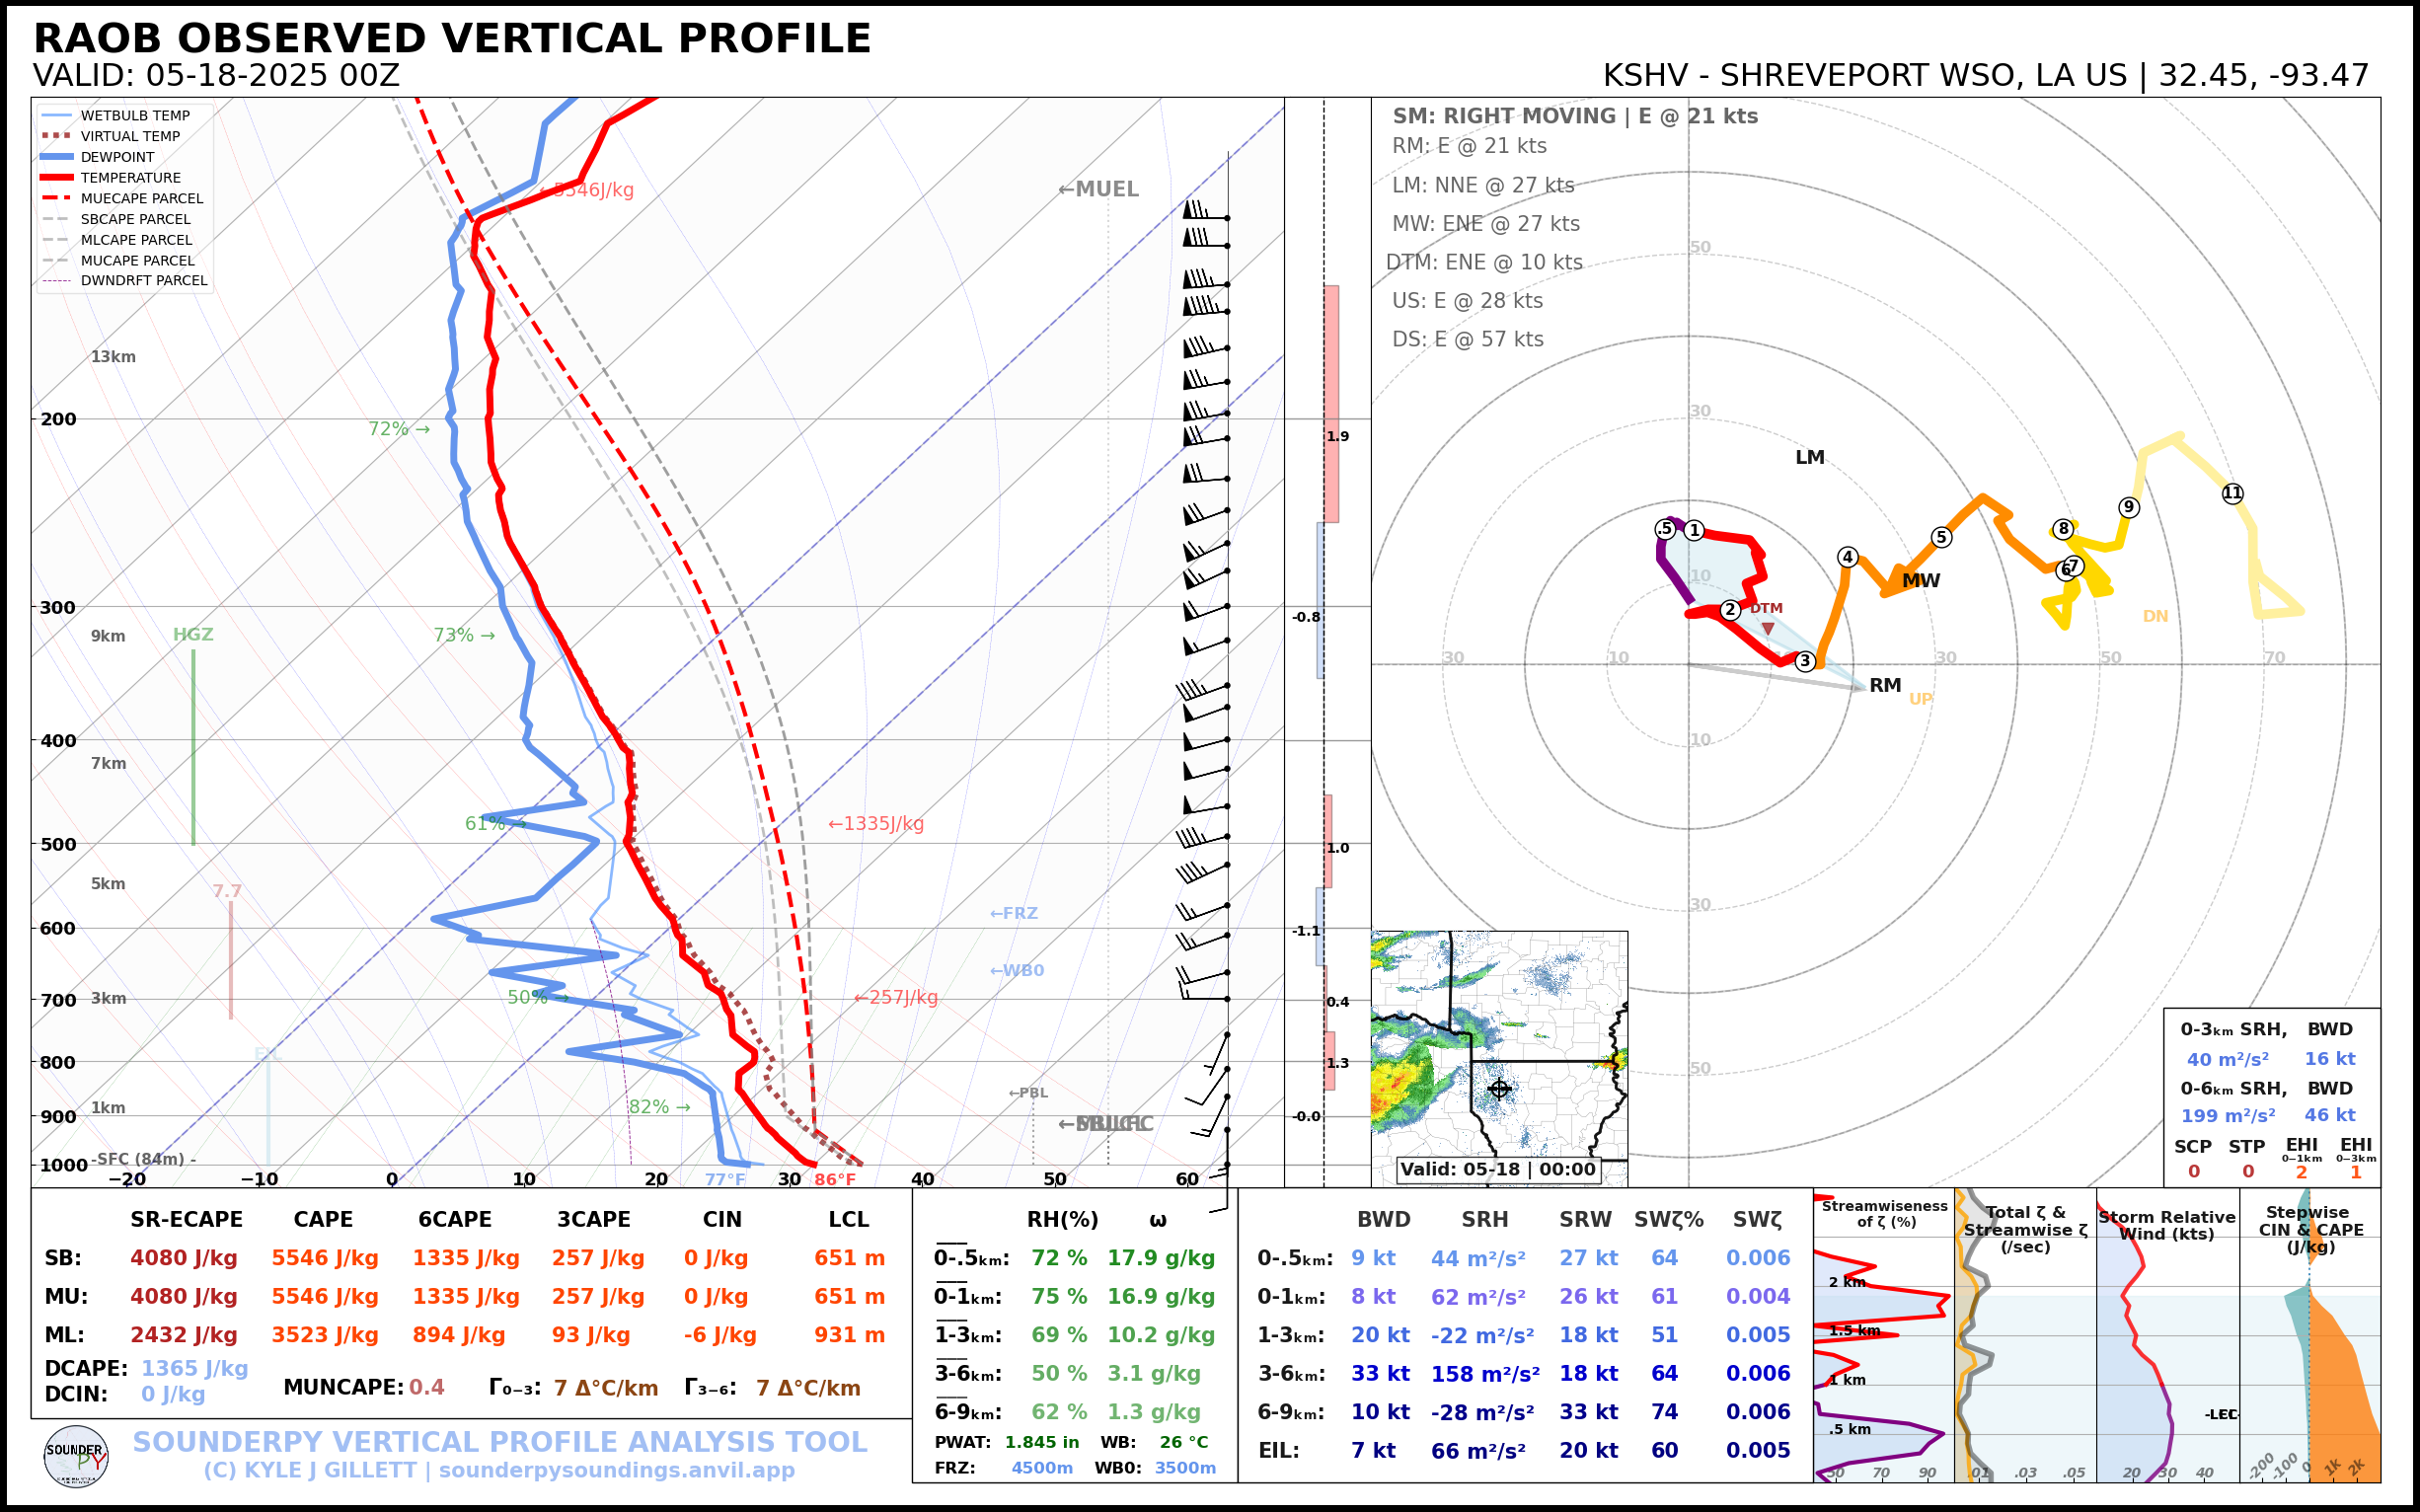This screenshot has width=2420, height=1512.
Task: Click hodograph height marker 3
Action: (1805, 661)
